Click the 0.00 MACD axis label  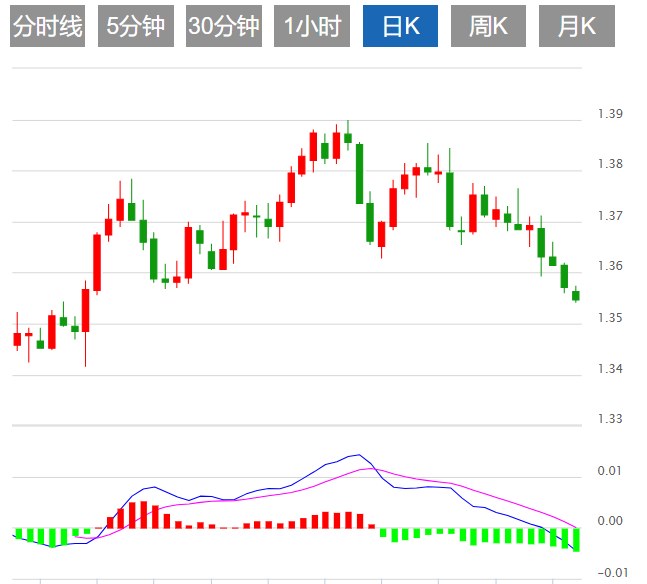tap(610, 521)
